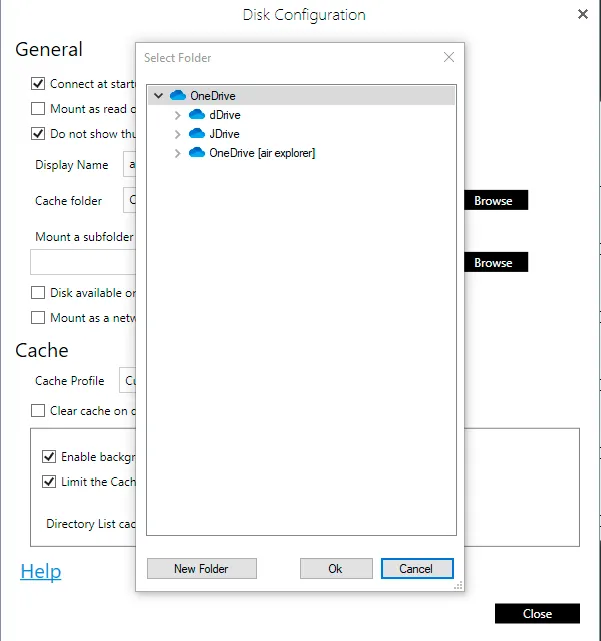Click Browse next to Cache folder
The height and width of the screenshot is (641, 601).
pyautogui.click(x=496, y=200)
